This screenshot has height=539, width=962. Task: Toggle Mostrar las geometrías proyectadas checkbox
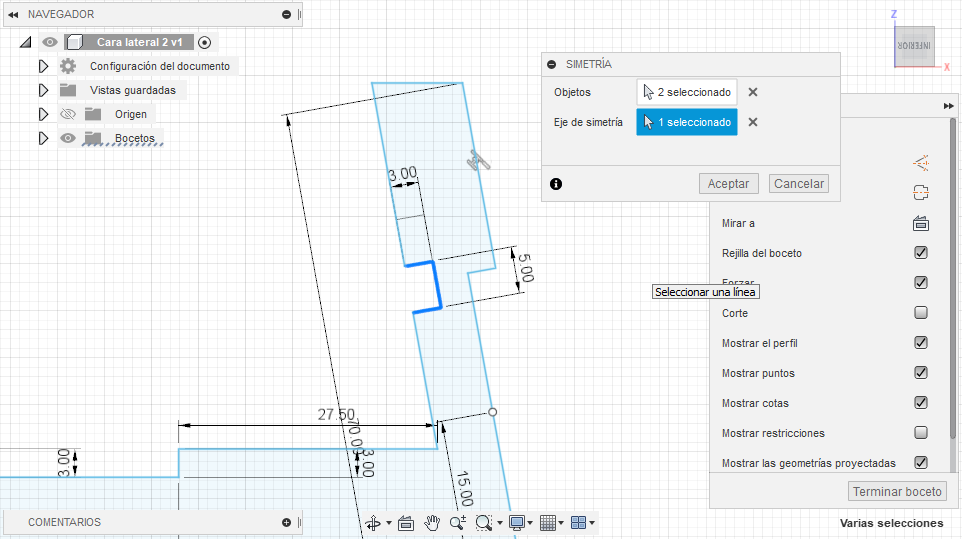[x=921, y=463]
